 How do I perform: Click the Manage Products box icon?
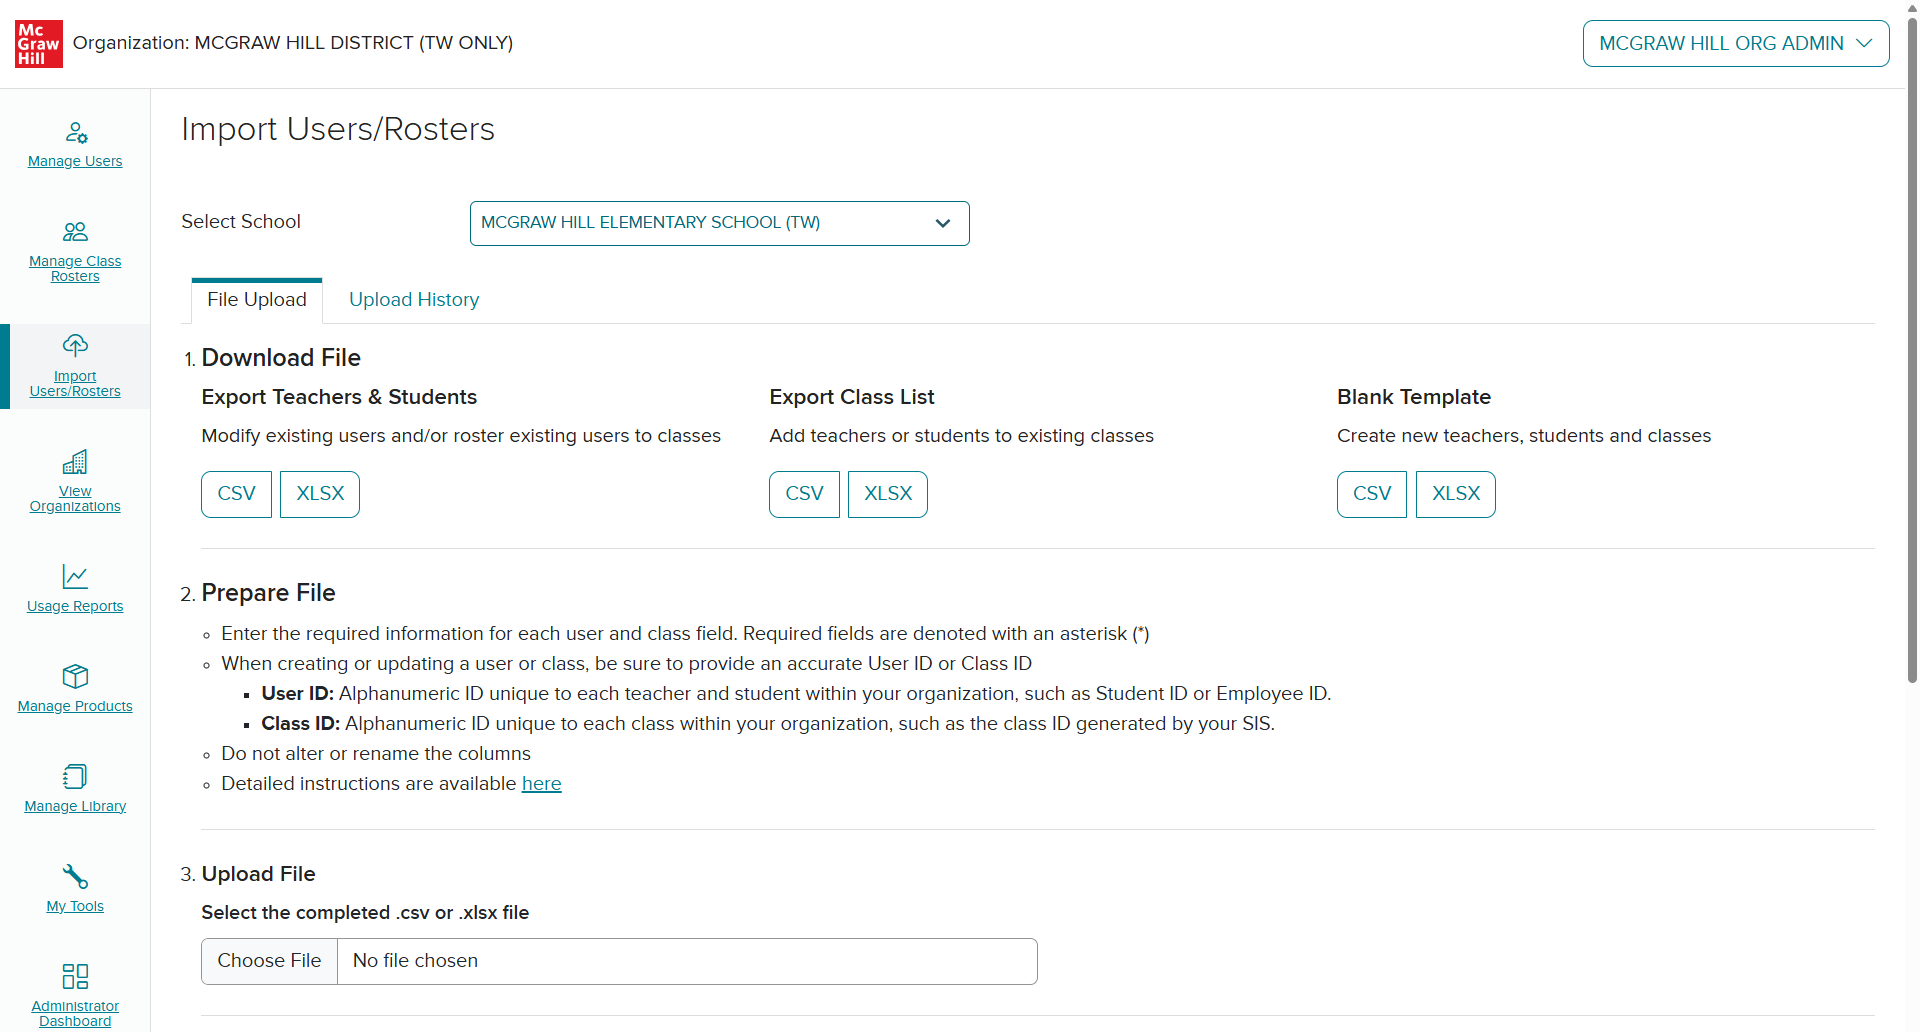click(x=75, y=676)
